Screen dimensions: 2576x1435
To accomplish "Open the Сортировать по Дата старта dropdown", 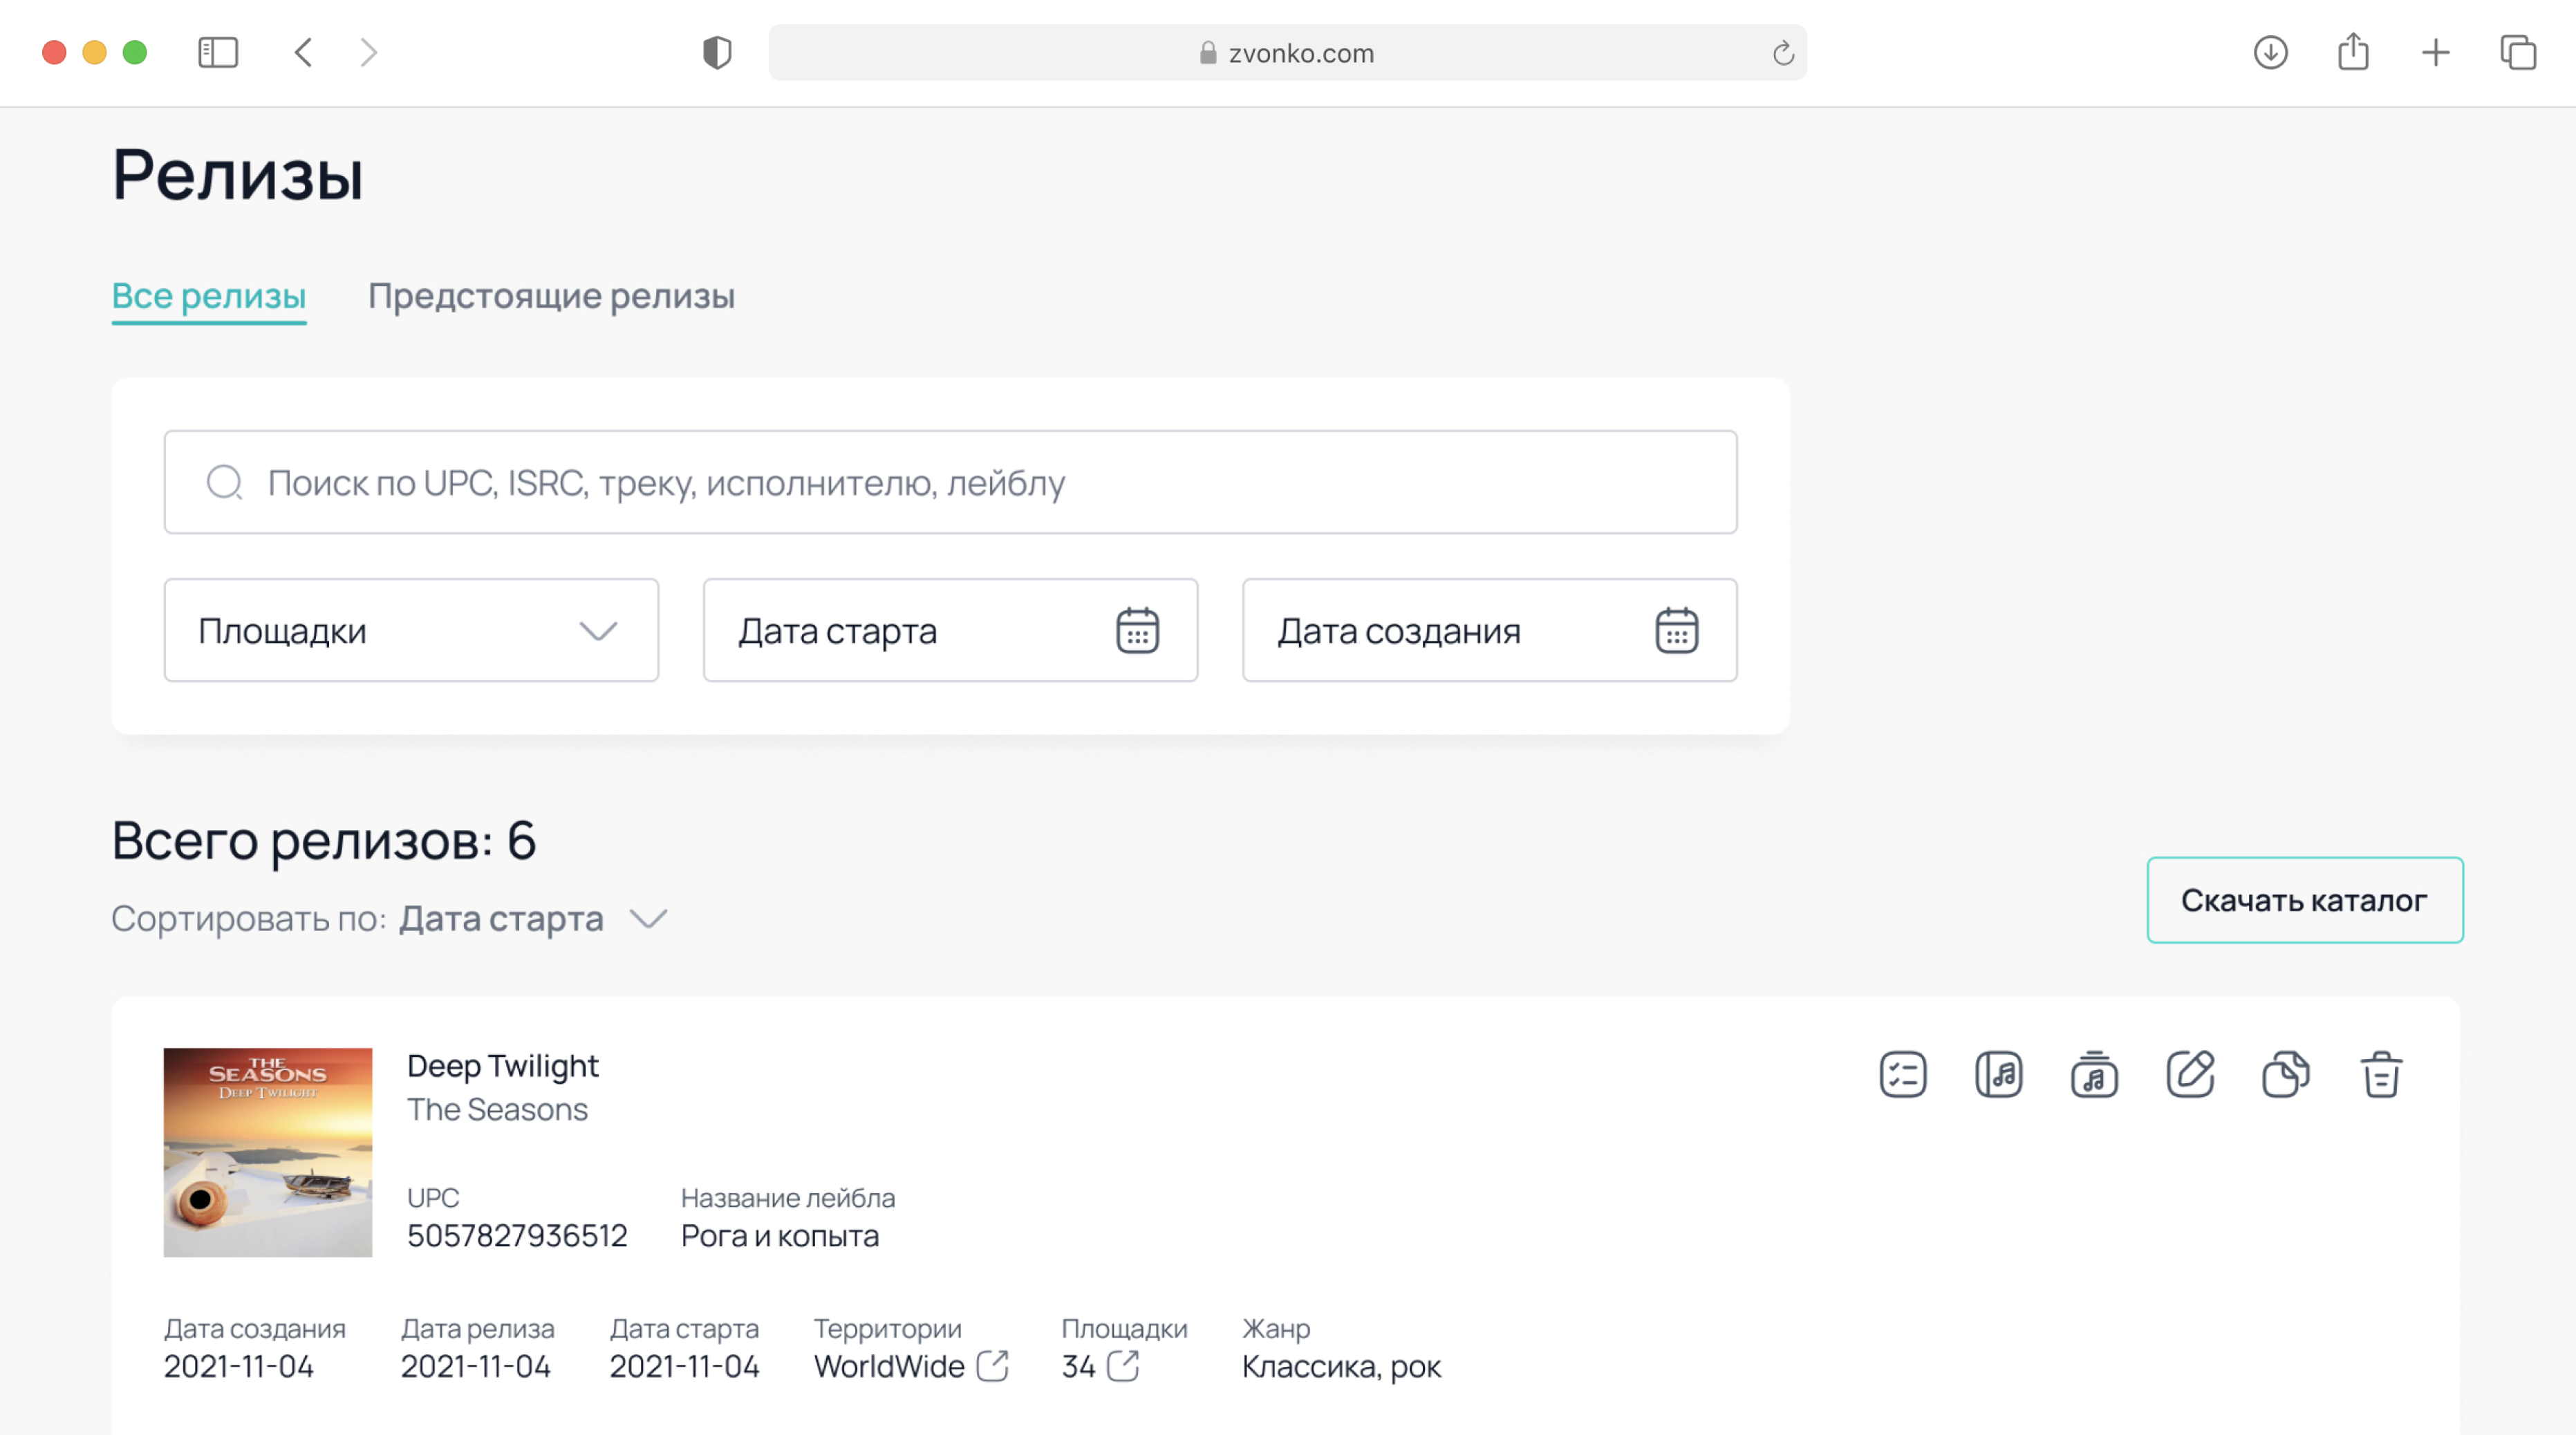I will [534, 918].
